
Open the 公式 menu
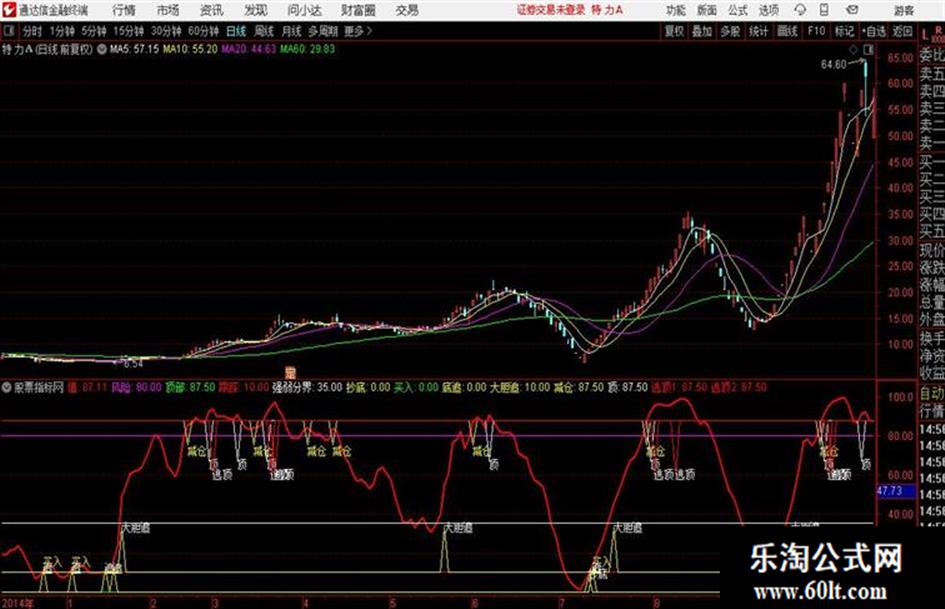pos(738,10)
